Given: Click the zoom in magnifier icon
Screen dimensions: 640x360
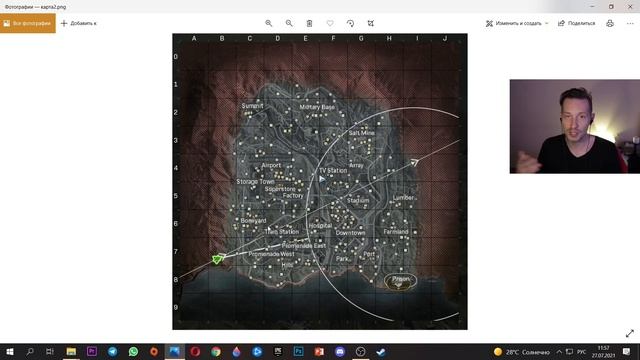Looking at the screenshot, I should [x=269, y=23].
